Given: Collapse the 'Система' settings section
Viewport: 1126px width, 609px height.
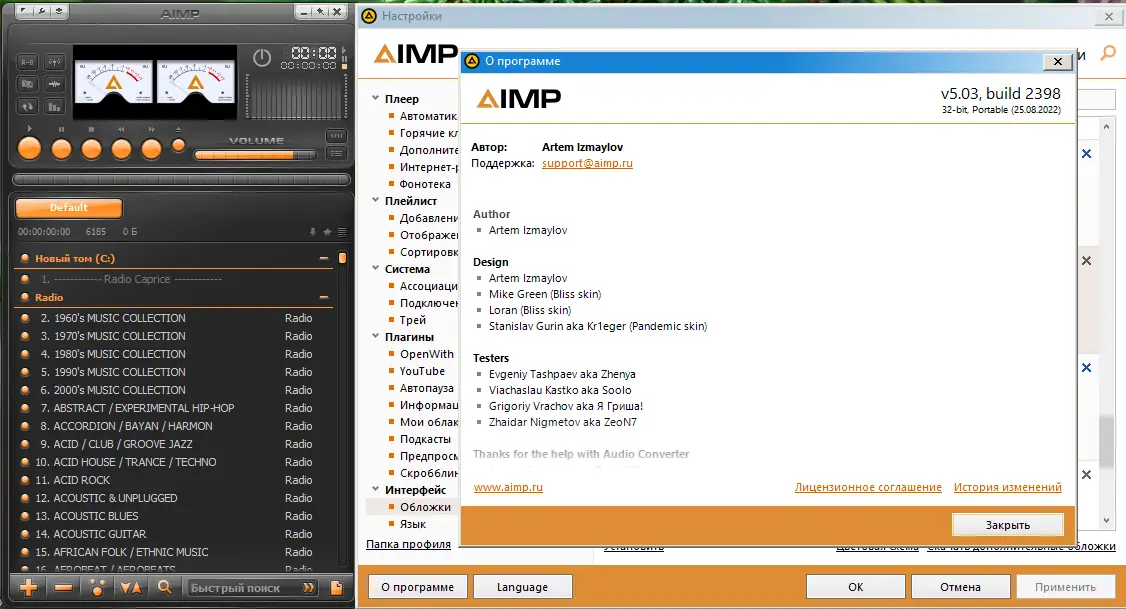Looking at the screenshot, I should 376,268.
